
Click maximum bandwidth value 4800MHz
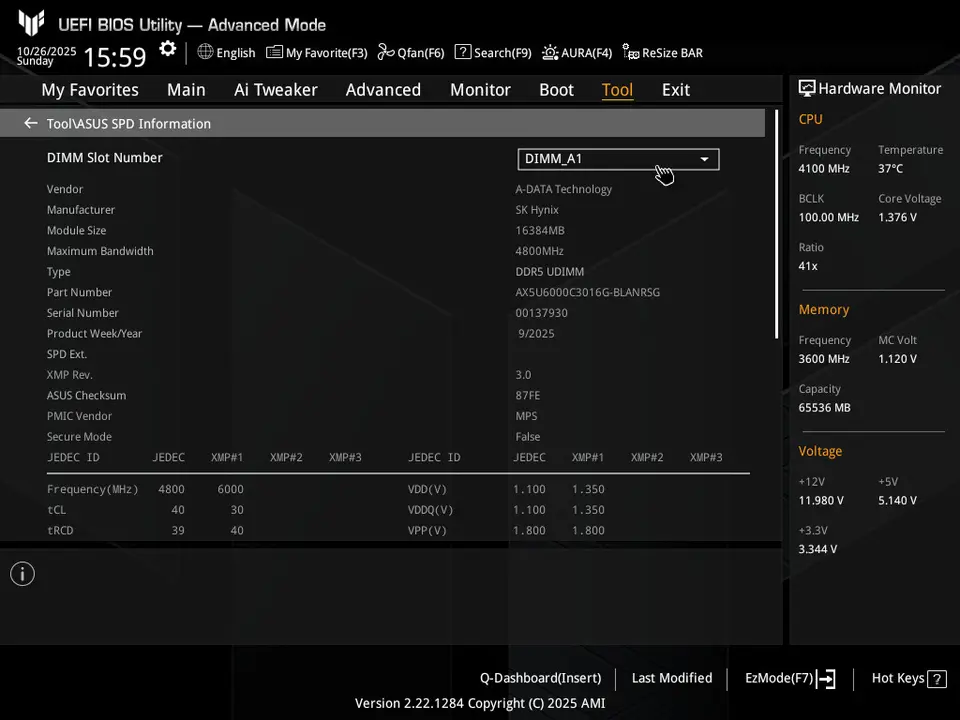click(539, 251)
